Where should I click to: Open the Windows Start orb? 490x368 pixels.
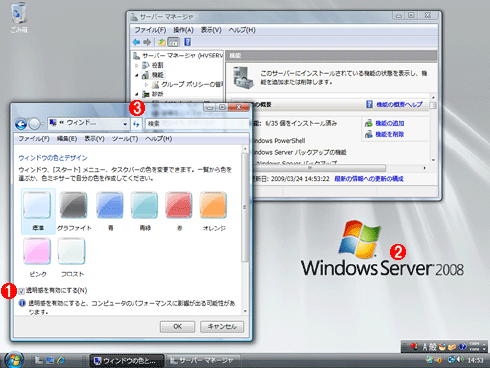(x=13, y=360)
